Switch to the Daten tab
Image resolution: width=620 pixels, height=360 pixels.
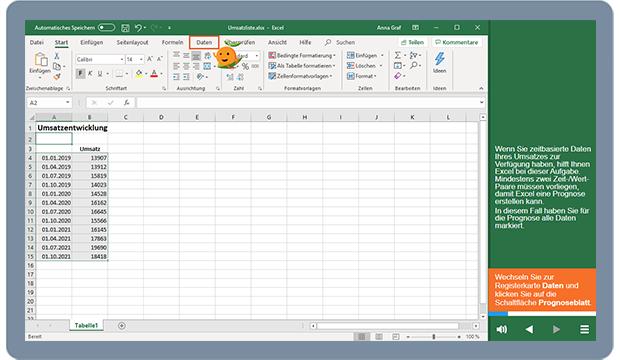point(204,42)
